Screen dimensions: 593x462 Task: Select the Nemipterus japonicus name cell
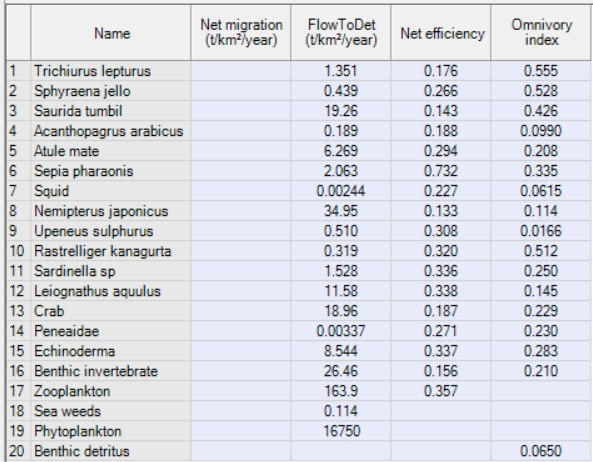(111, 211)
